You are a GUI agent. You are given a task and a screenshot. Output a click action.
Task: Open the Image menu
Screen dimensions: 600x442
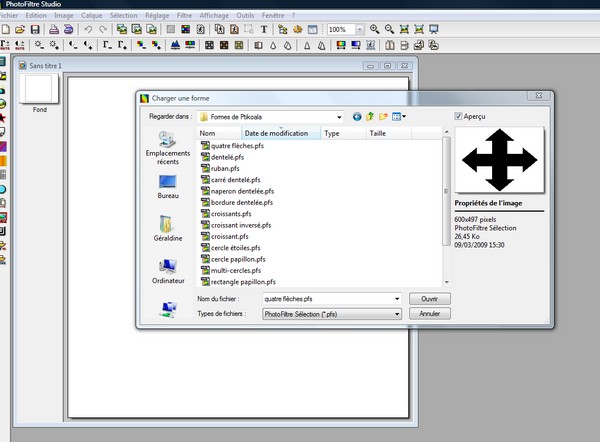[x=64, y=15]
